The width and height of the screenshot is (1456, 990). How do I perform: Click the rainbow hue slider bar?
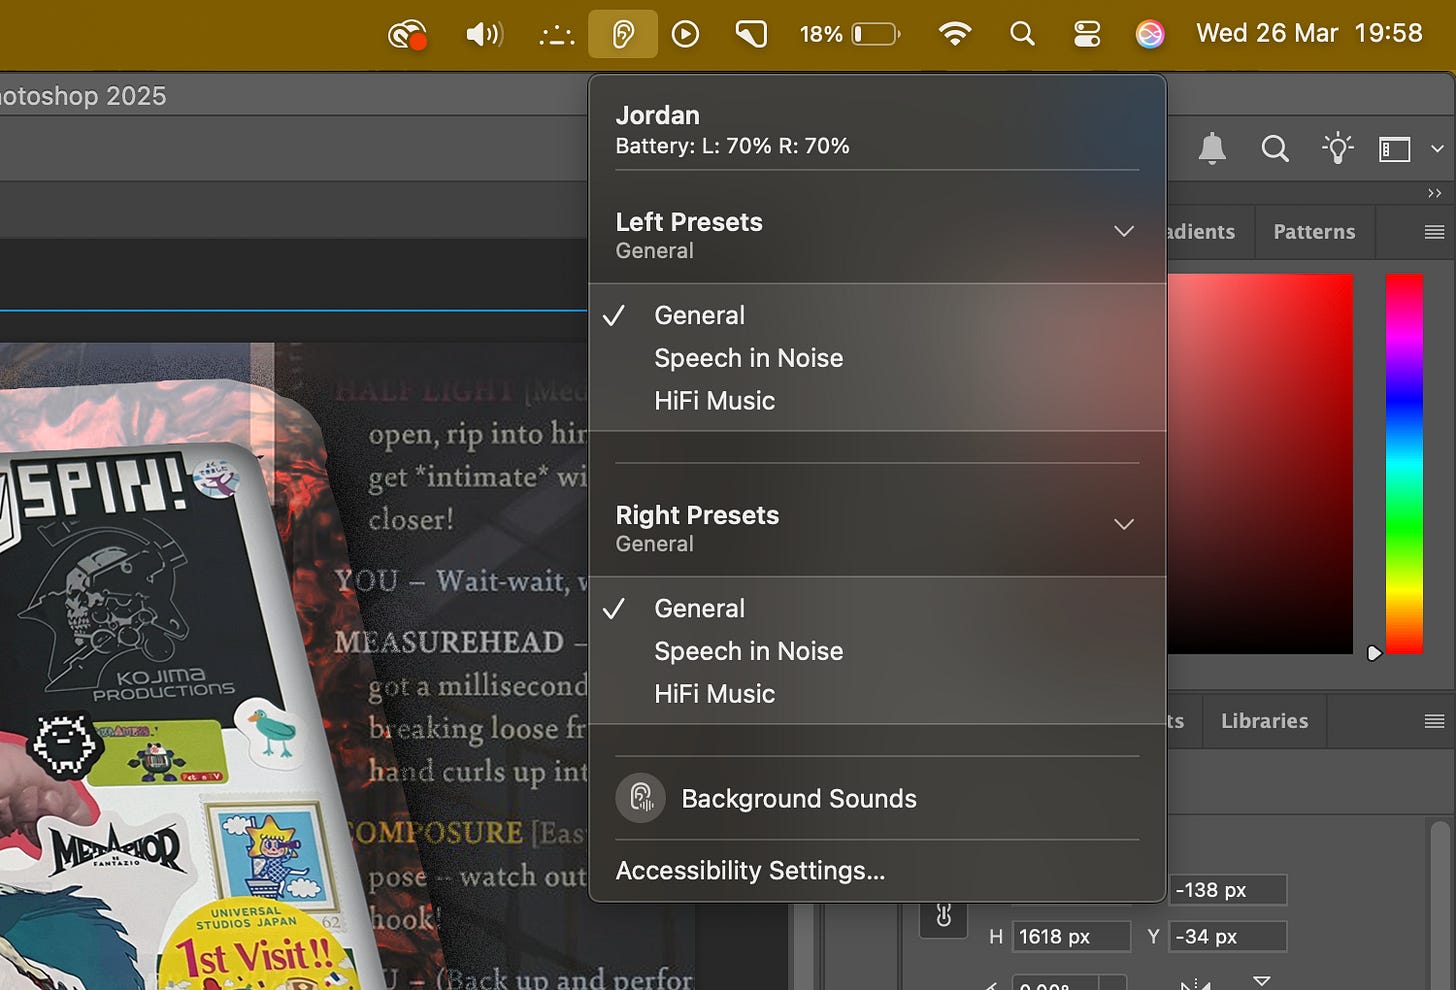1404,463
